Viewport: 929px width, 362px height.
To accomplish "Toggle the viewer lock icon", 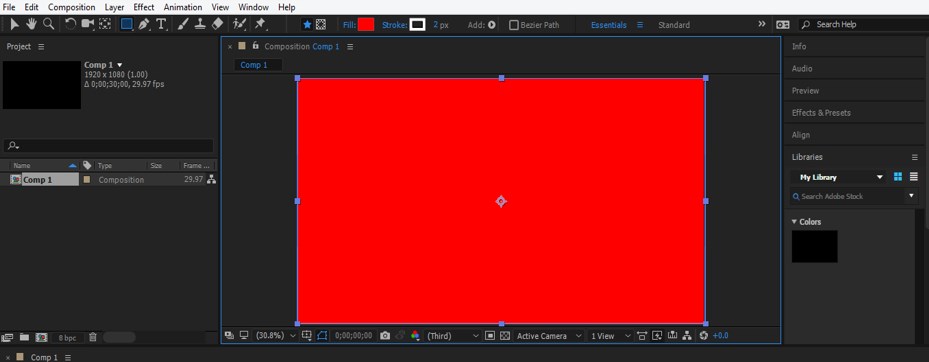I will 255,46.
